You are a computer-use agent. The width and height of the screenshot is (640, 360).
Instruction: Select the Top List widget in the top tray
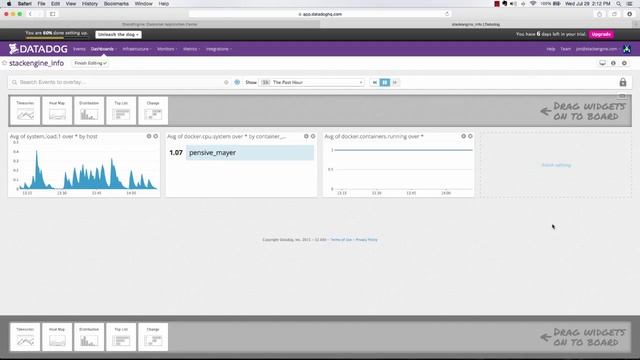121,111
